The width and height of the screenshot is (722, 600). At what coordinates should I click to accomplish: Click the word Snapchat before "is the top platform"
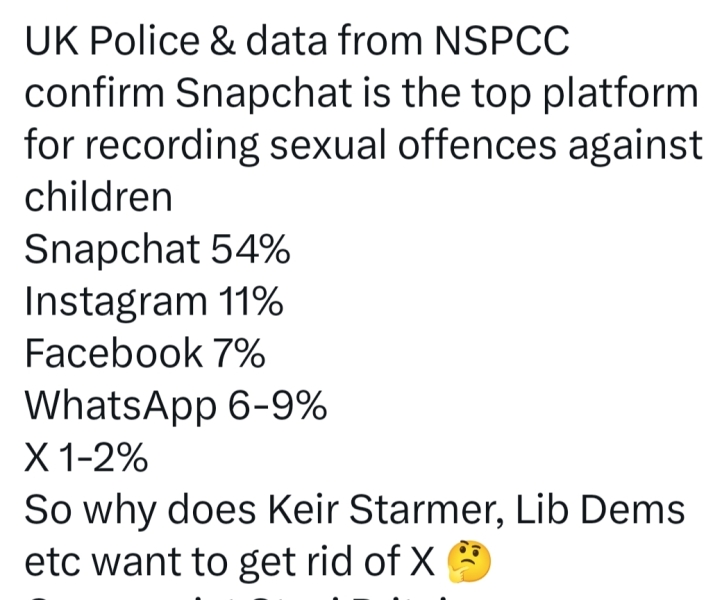point(261,93)
